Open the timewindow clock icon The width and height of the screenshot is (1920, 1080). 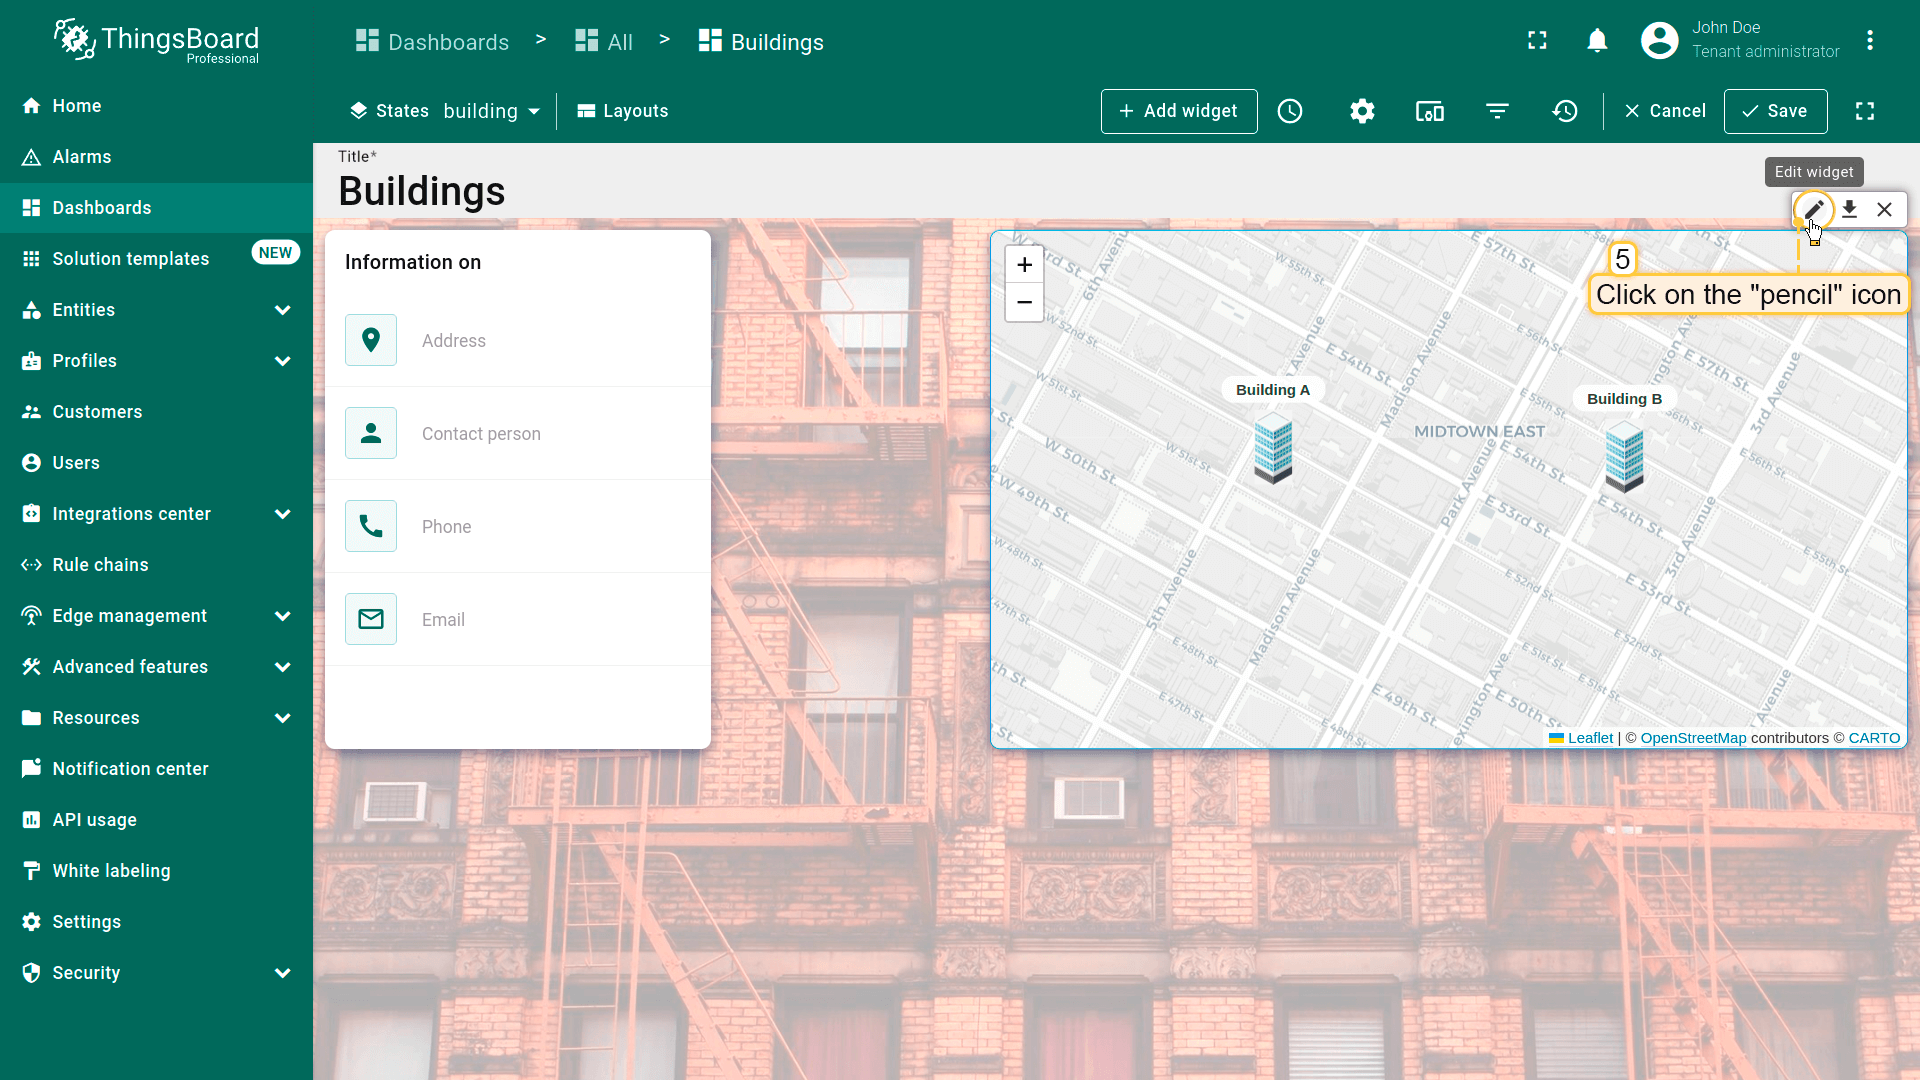[x=1290, y=111]
